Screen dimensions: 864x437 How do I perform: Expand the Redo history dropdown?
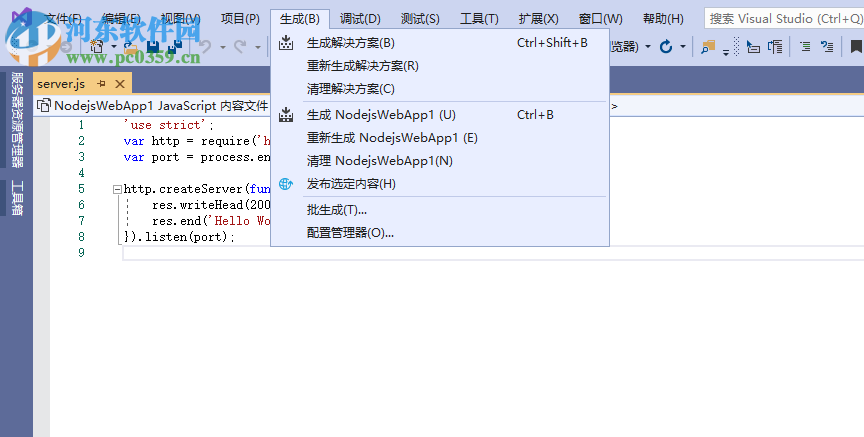[x=257, y=47]
